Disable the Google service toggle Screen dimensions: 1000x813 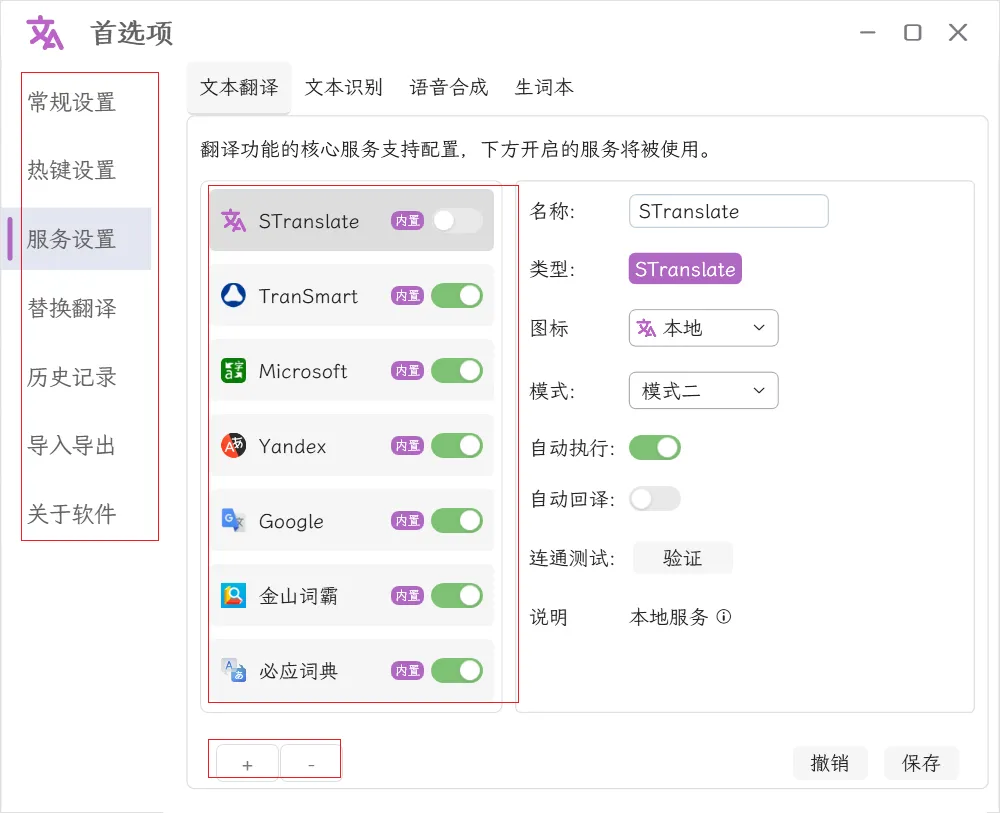(457, 520)
